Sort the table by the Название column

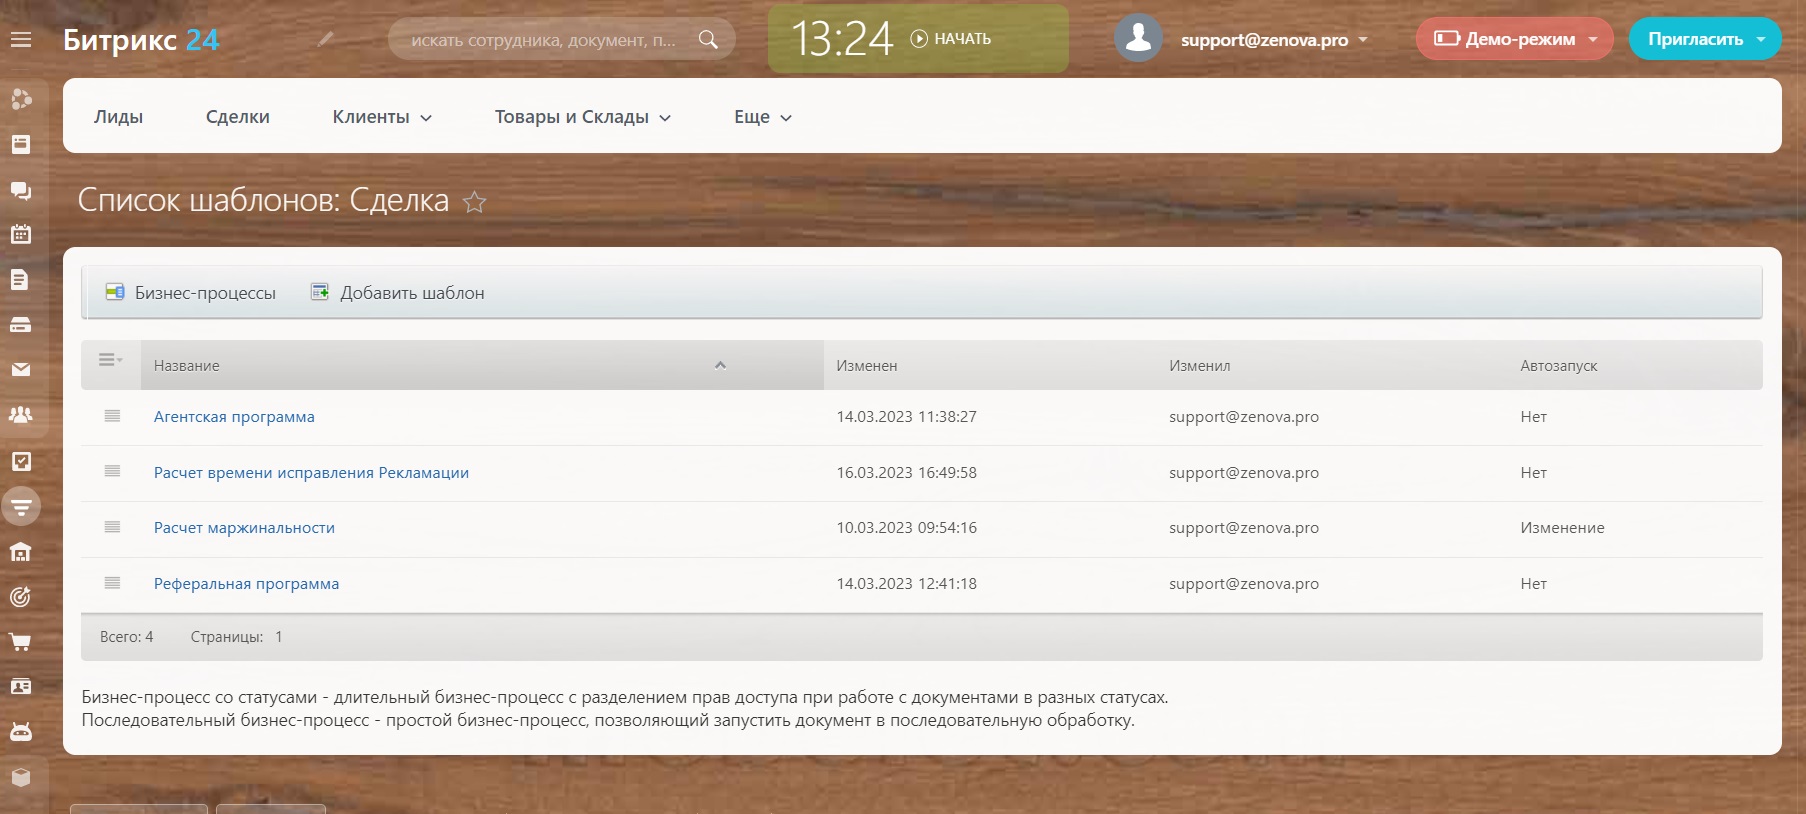point(482,365)
